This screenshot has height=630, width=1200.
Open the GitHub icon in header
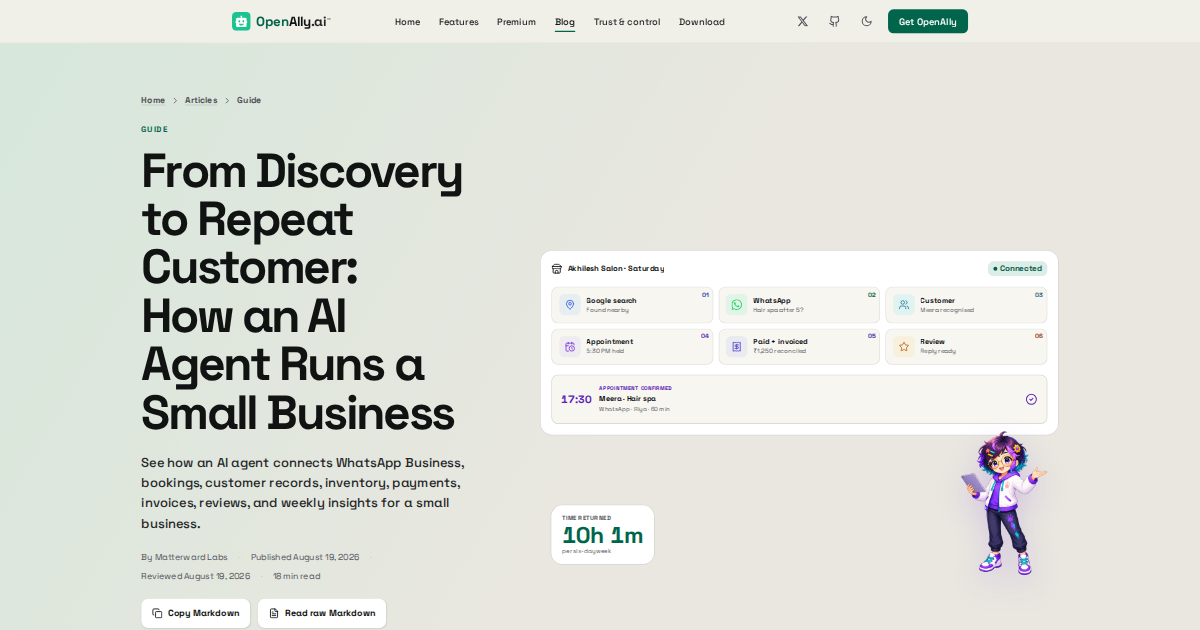(x=834, y=21)
